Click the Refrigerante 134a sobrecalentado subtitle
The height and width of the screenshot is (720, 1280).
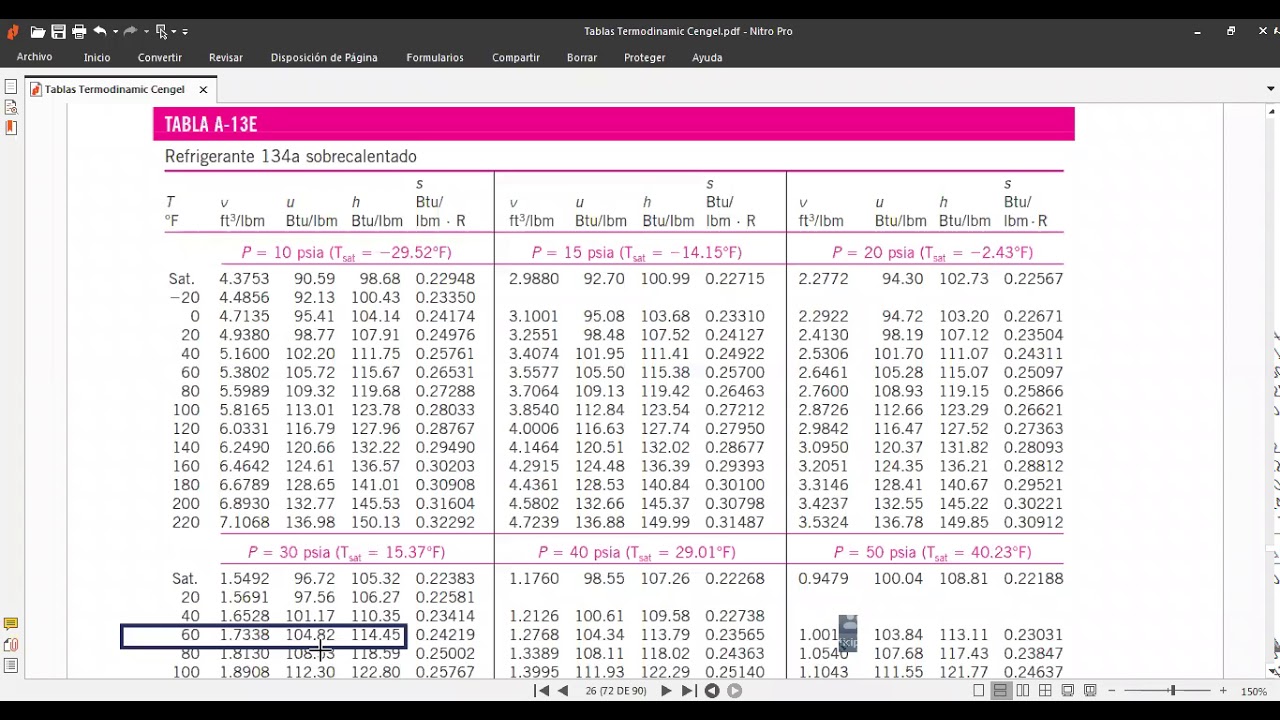(291, 156)
